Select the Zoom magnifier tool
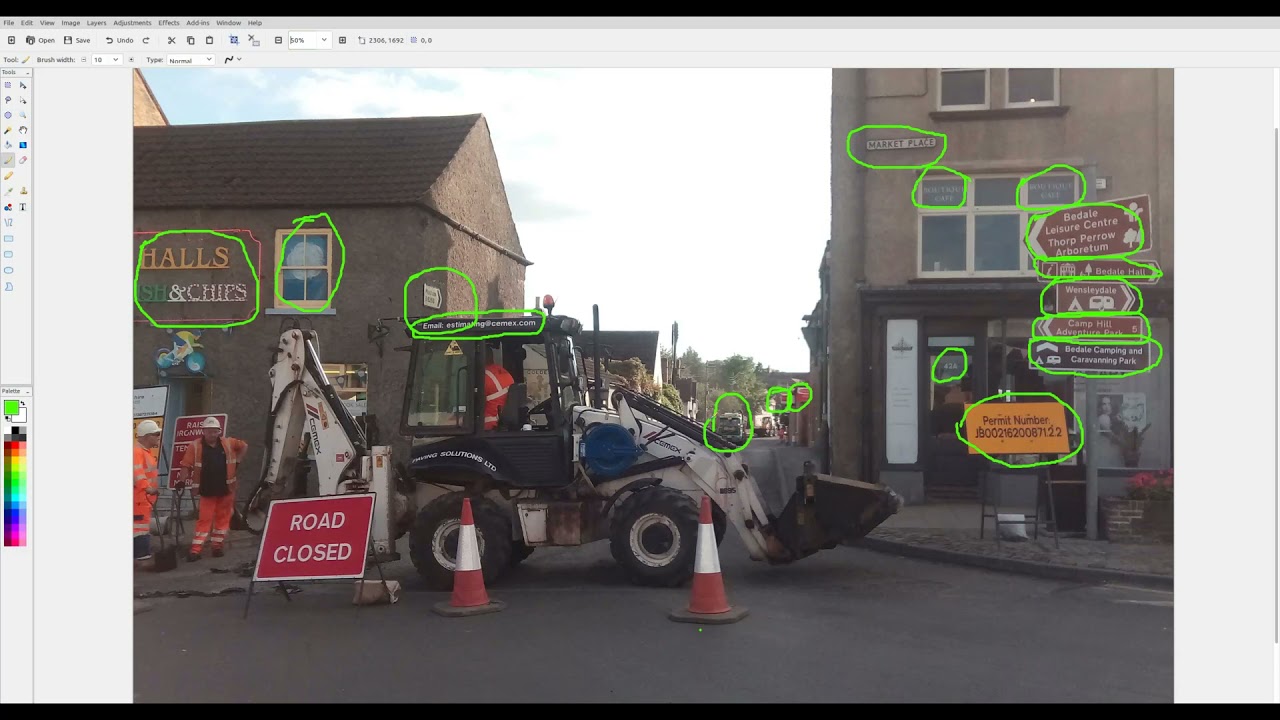This screenshot has height=720, width=1280. 23,115
